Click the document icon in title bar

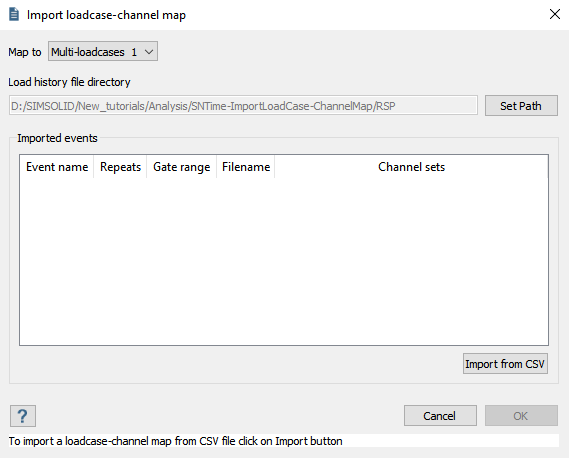pos(14,15)
